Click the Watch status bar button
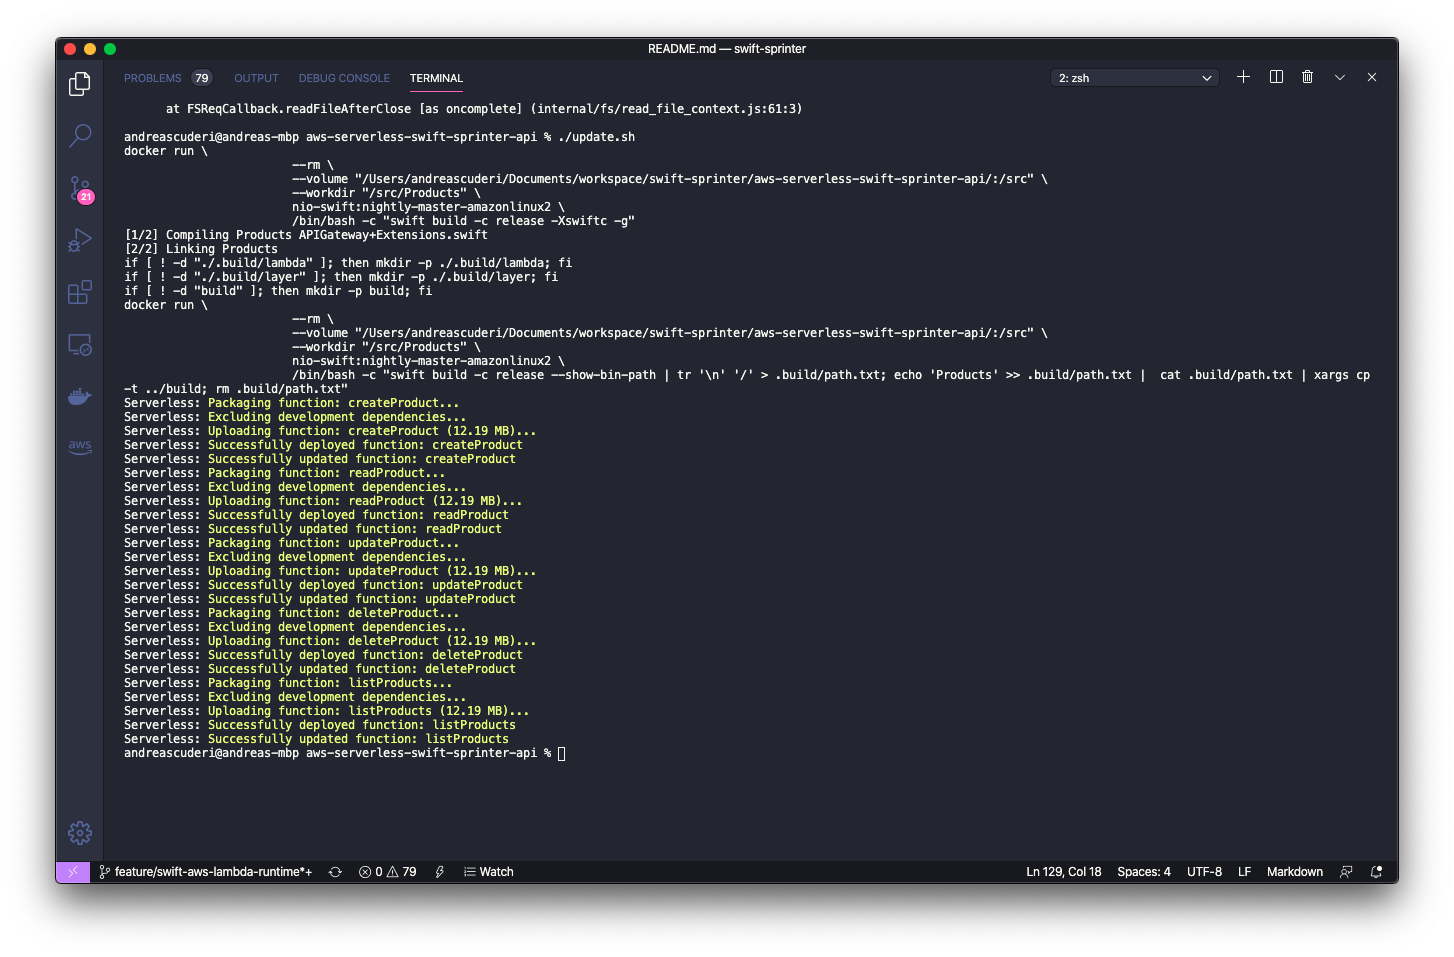Image resolution: width=1454 pixels, height=957 pixels. (489, 872)
